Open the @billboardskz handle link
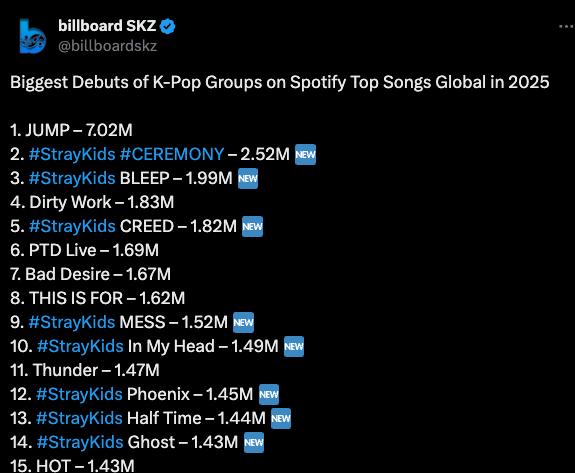This screenshot has width=575, height=473. (107, 46)
